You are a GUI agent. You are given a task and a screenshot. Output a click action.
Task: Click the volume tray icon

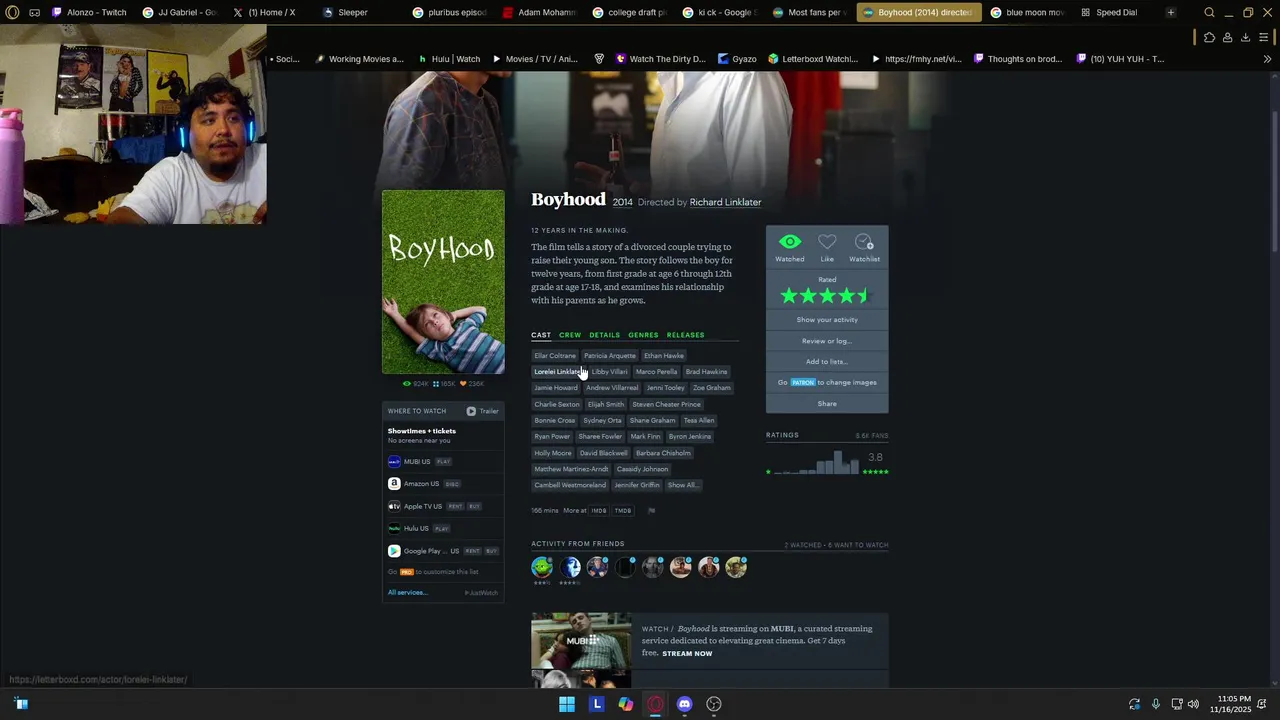tap(1193, 704)
